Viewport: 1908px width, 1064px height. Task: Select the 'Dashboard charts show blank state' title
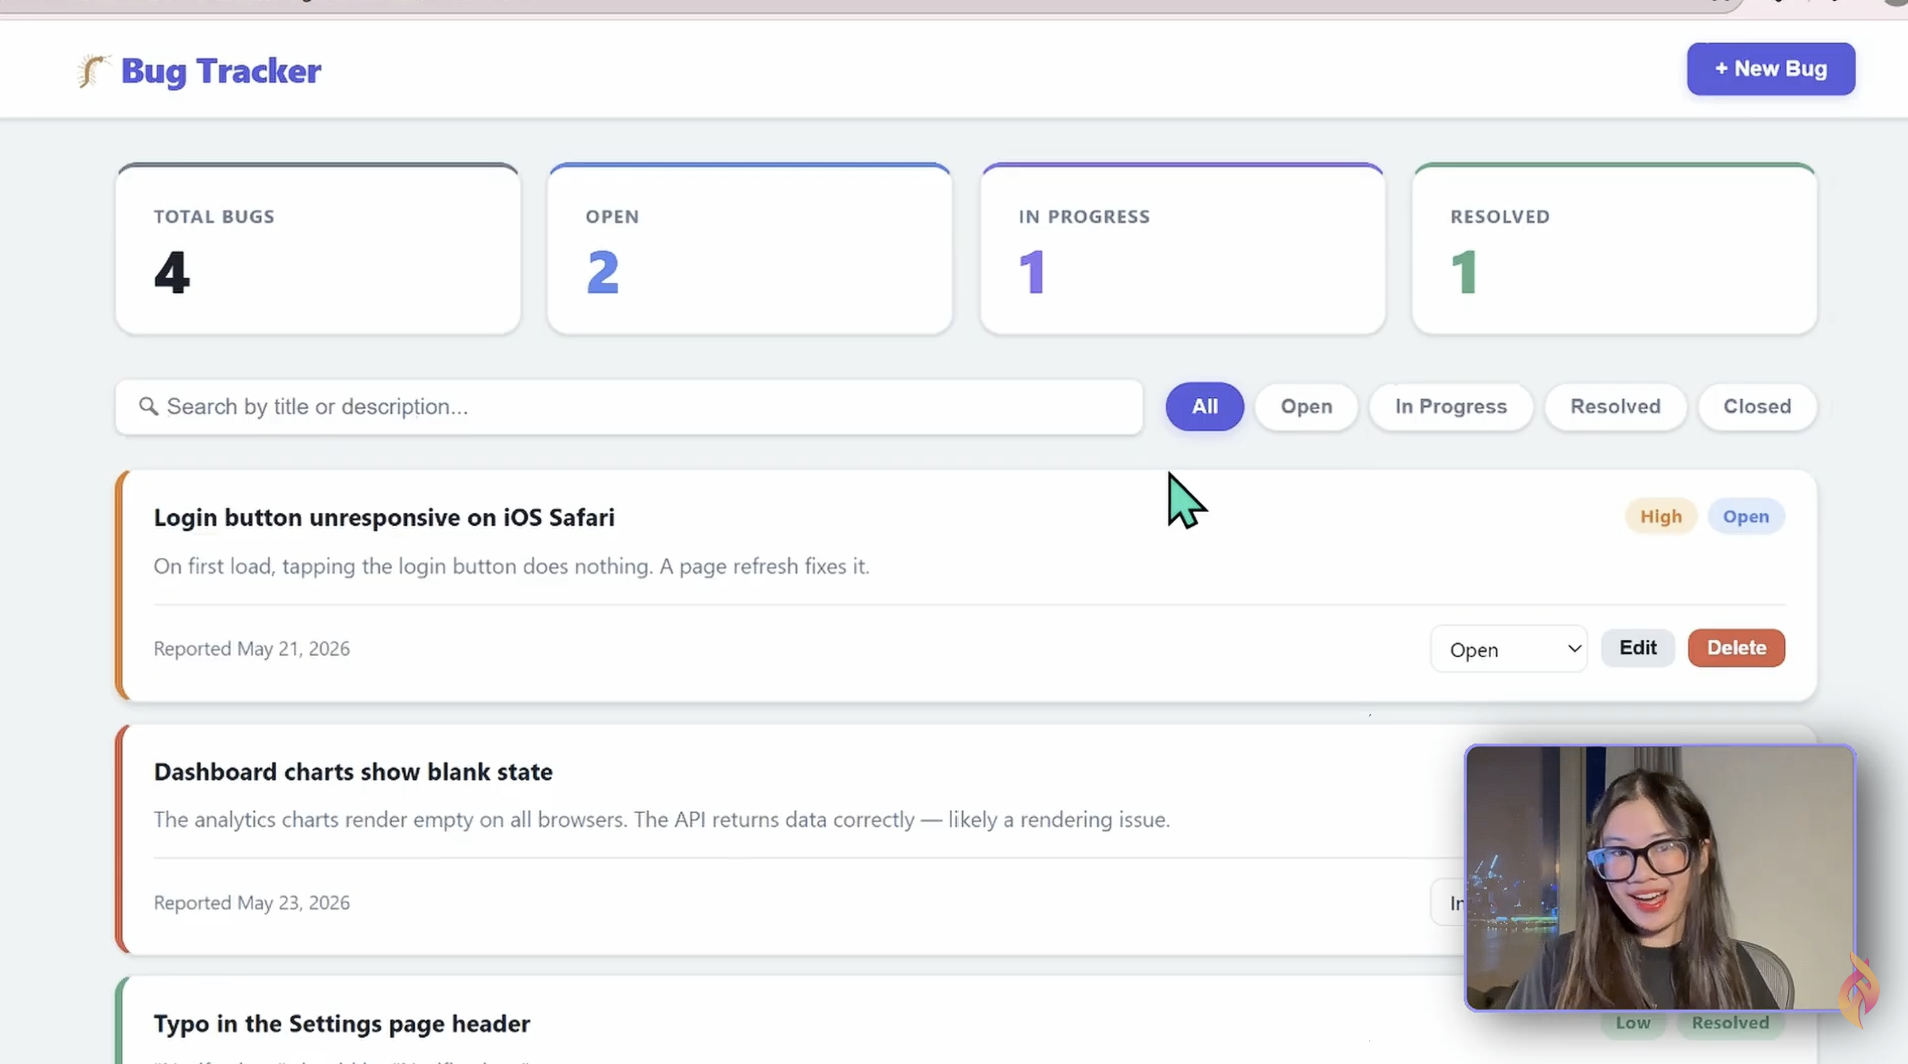click(353, 772)
